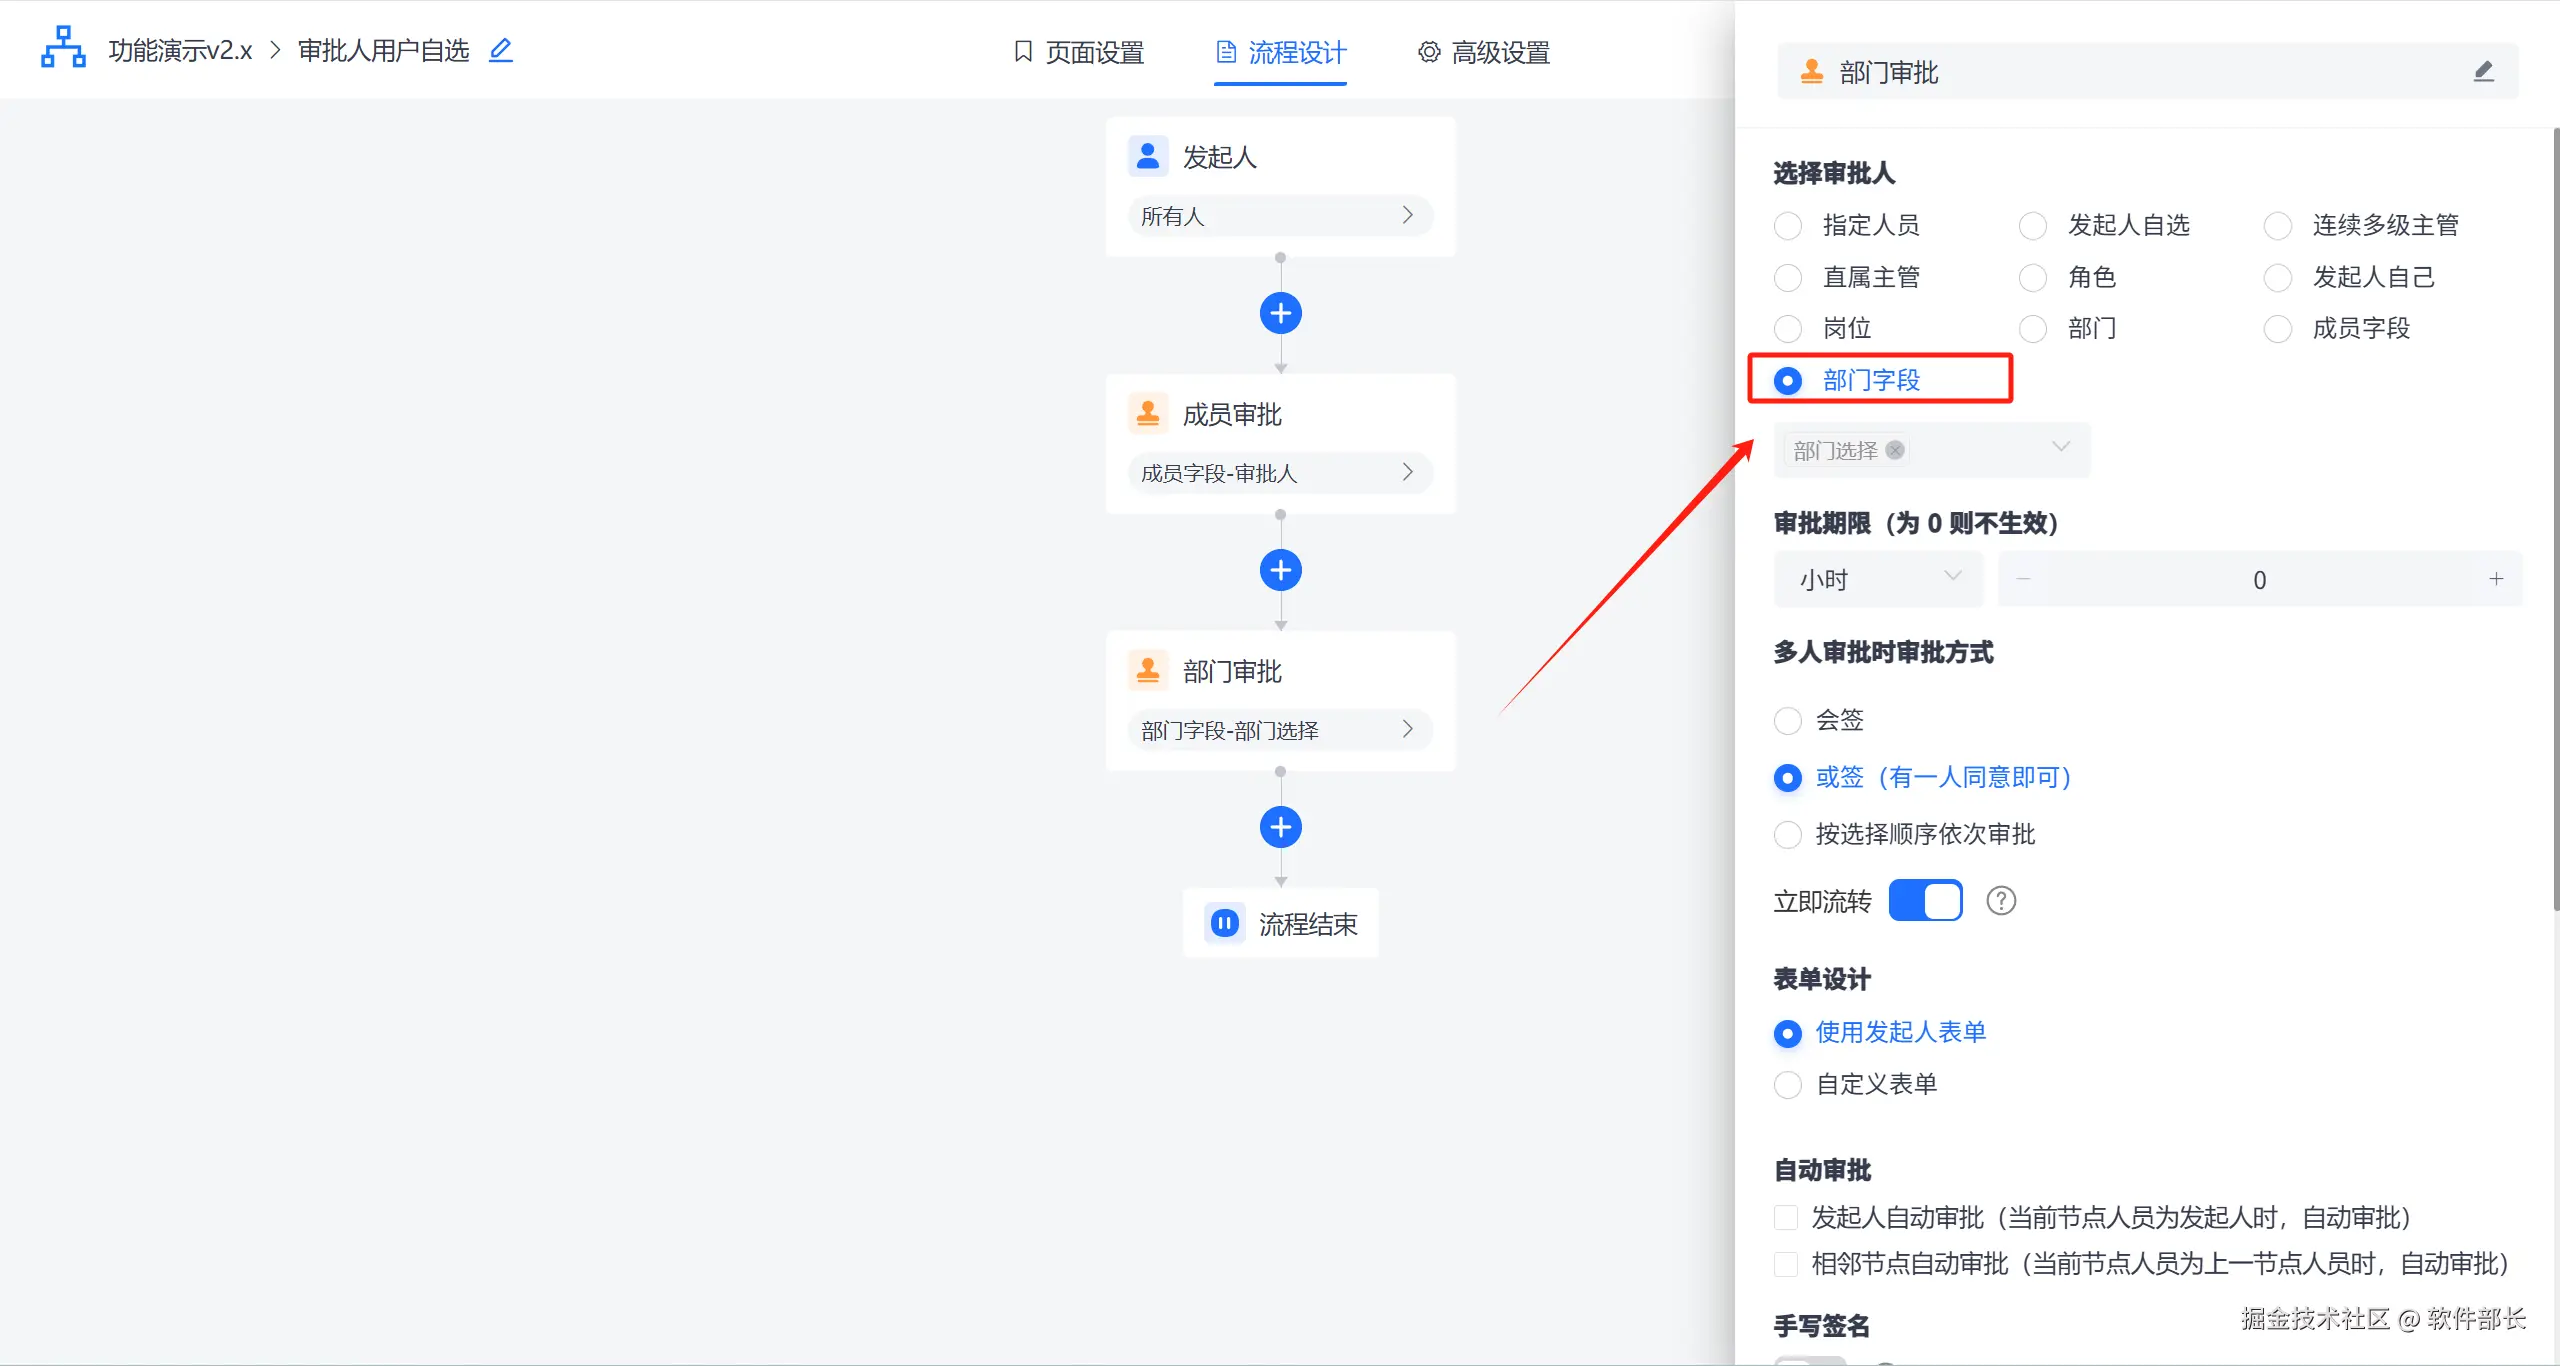The height and width of the screenshot is (1366, 2560).
Task: Expand the 部门选择 field dropdown
Action: tap(2060, 448)
